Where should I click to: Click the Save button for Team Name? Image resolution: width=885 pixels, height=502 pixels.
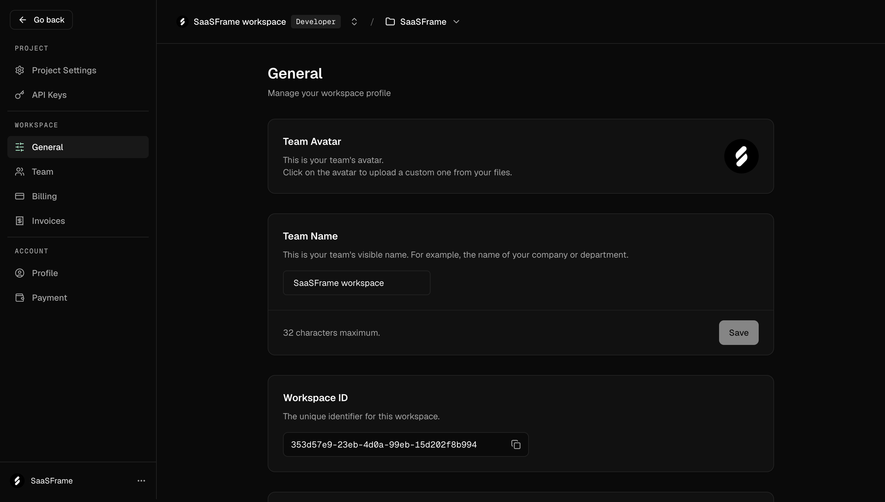coord(738,333)
